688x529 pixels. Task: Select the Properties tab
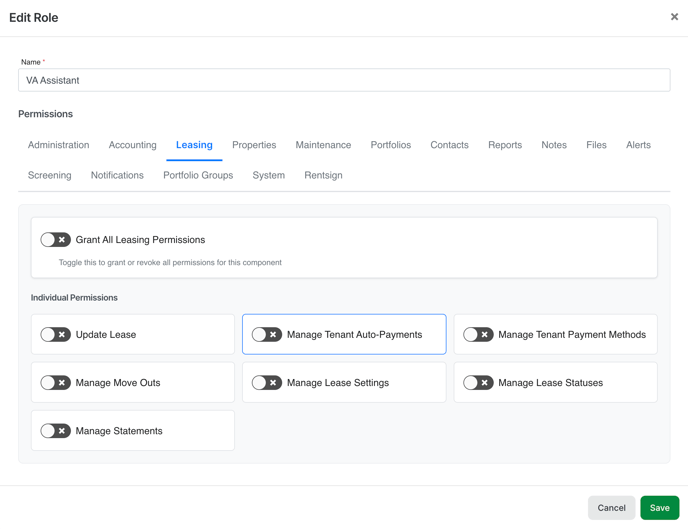tap(254, 145)
